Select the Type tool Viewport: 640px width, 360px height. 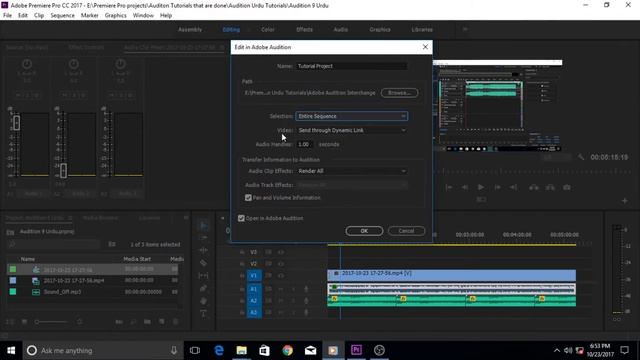coord(203,313)
